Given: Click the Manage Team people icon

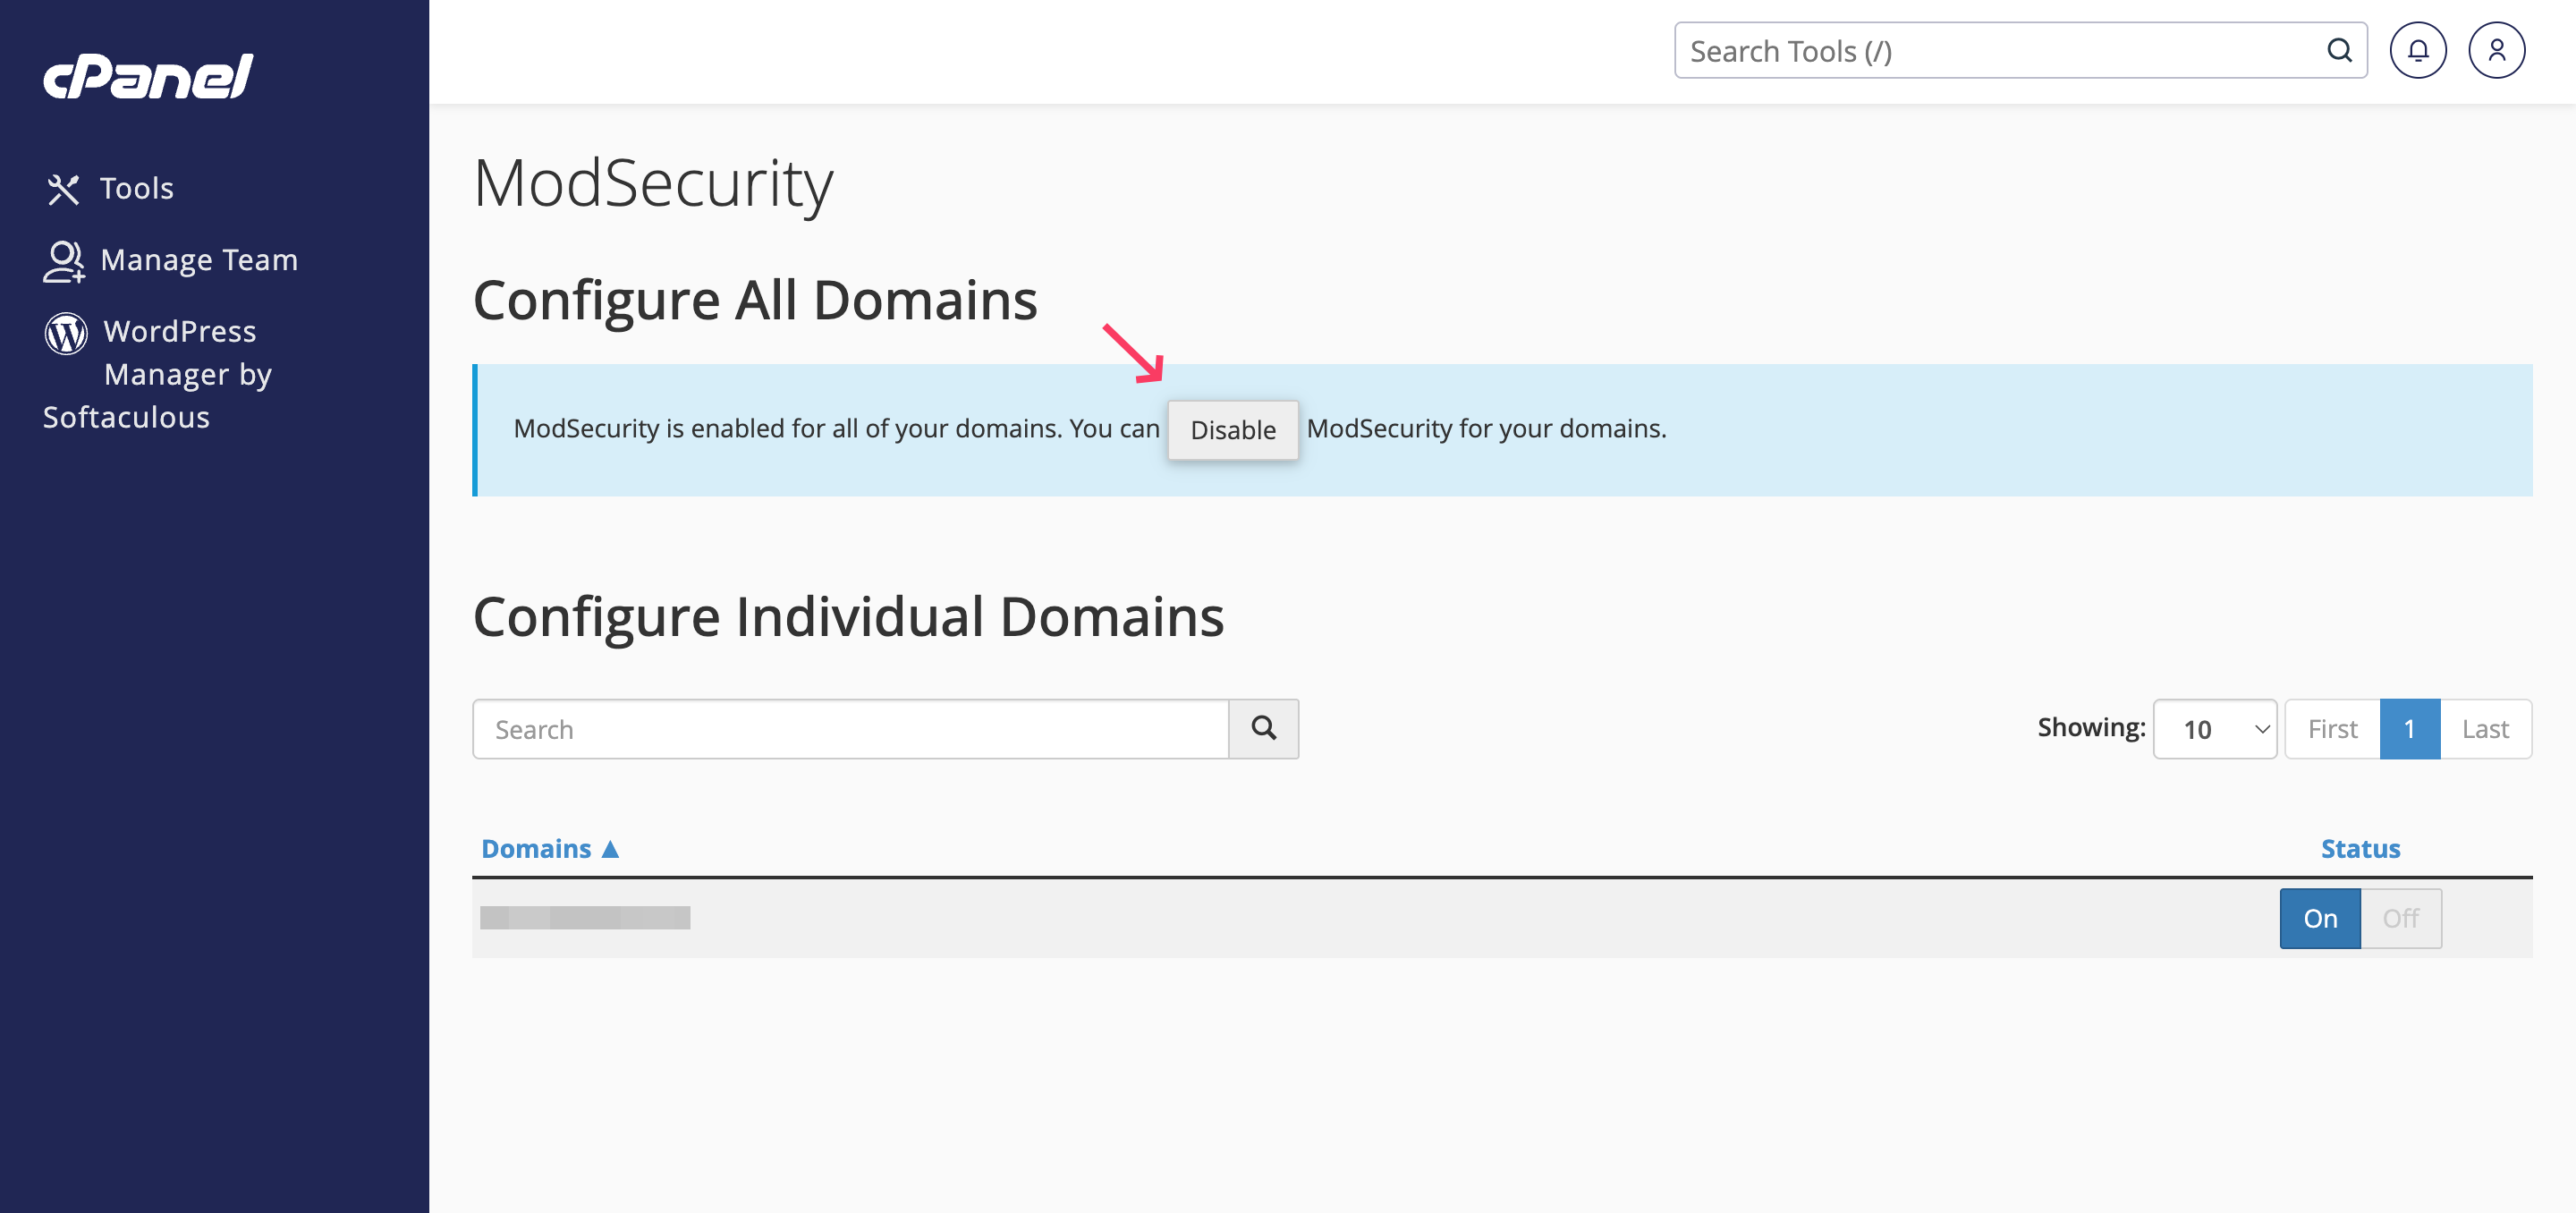Looking at the screenshot, I should click(x=64, y=261).
